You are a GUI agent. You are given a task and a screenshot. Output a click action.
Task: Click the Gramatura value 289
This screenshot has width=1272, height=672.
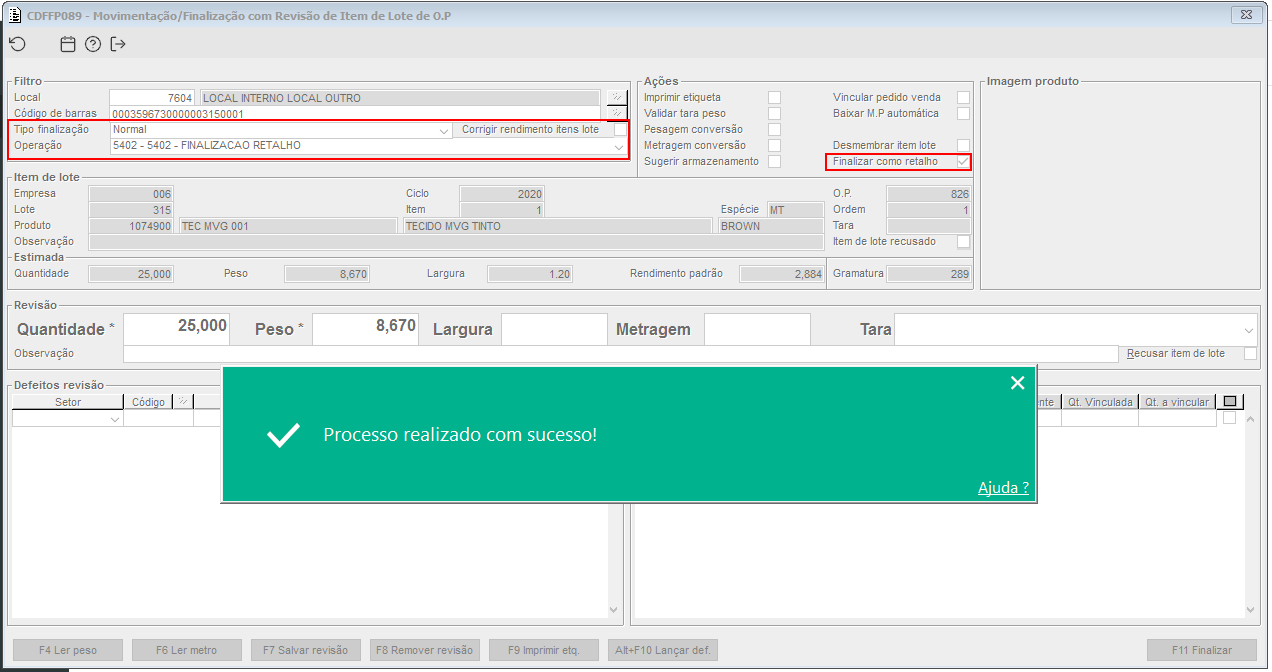[928, 274]
